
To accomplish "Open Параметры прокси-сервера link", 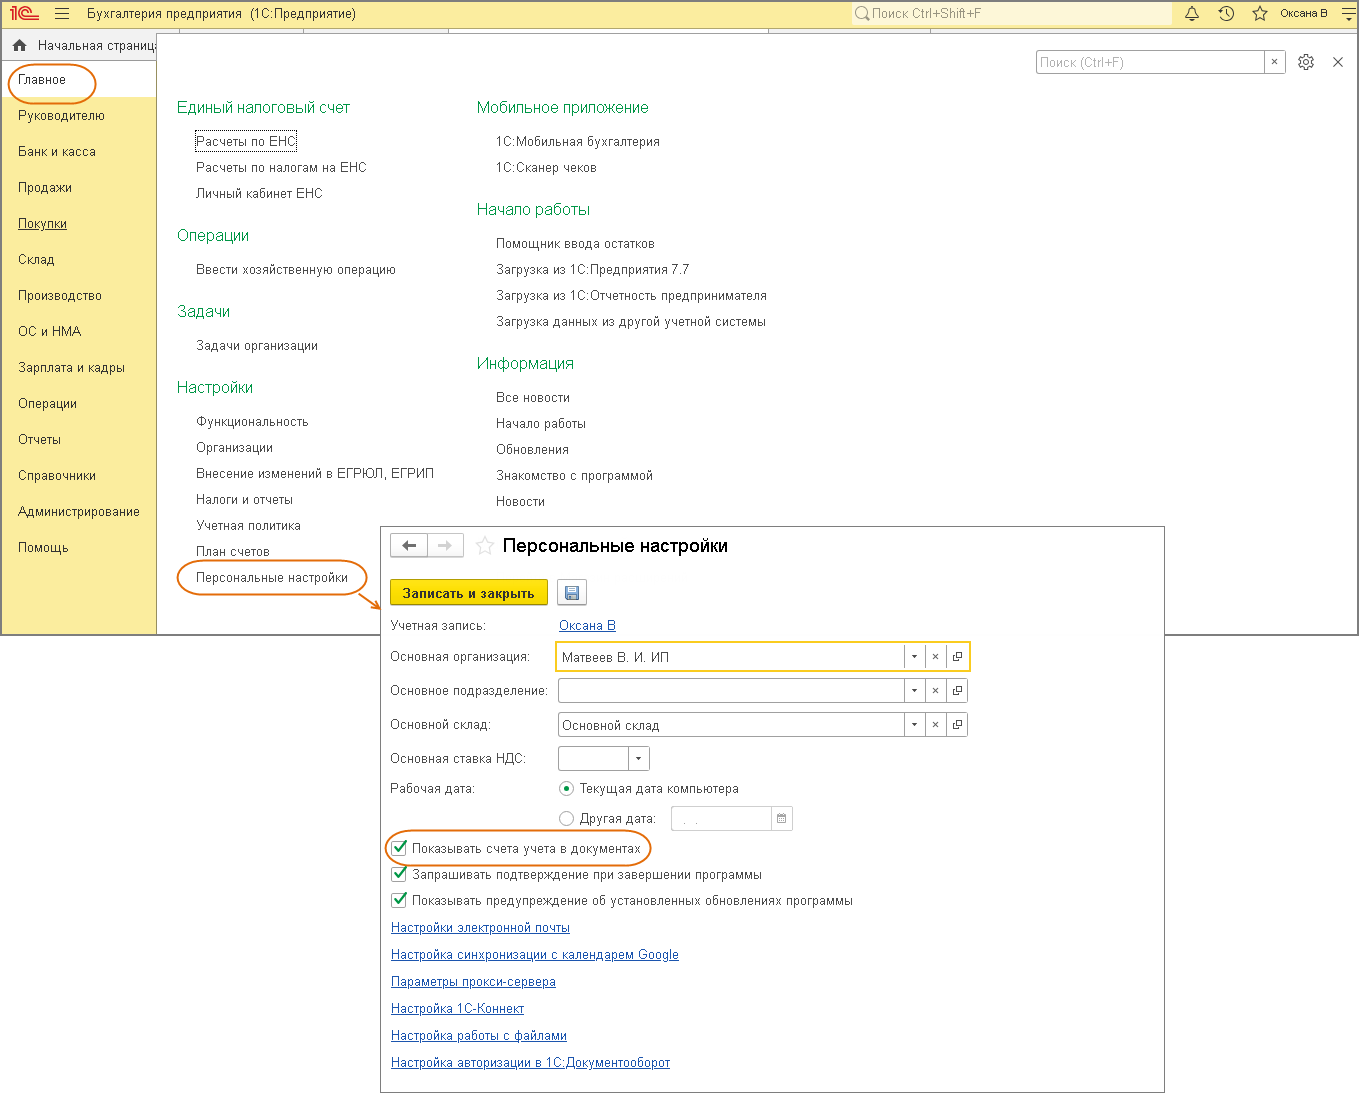I will pyautogui.click(x=473, y=982).
